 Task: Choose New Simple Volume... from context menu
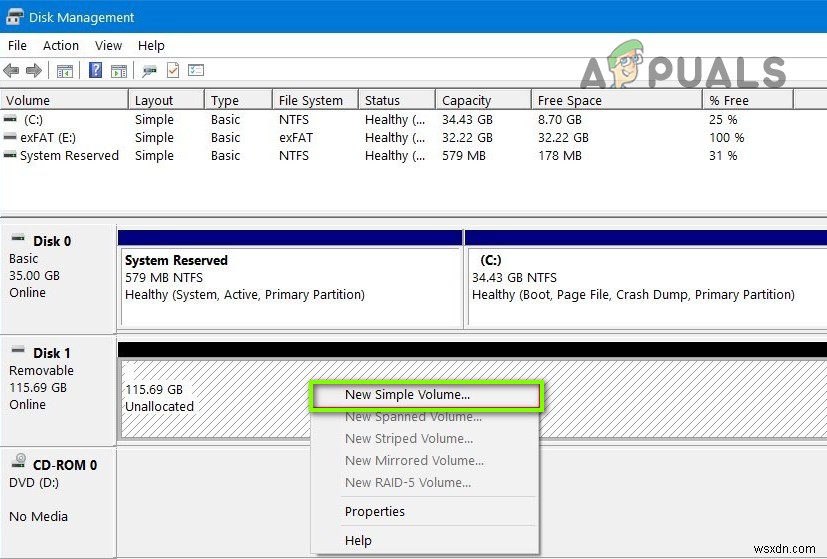click(426, 395)
